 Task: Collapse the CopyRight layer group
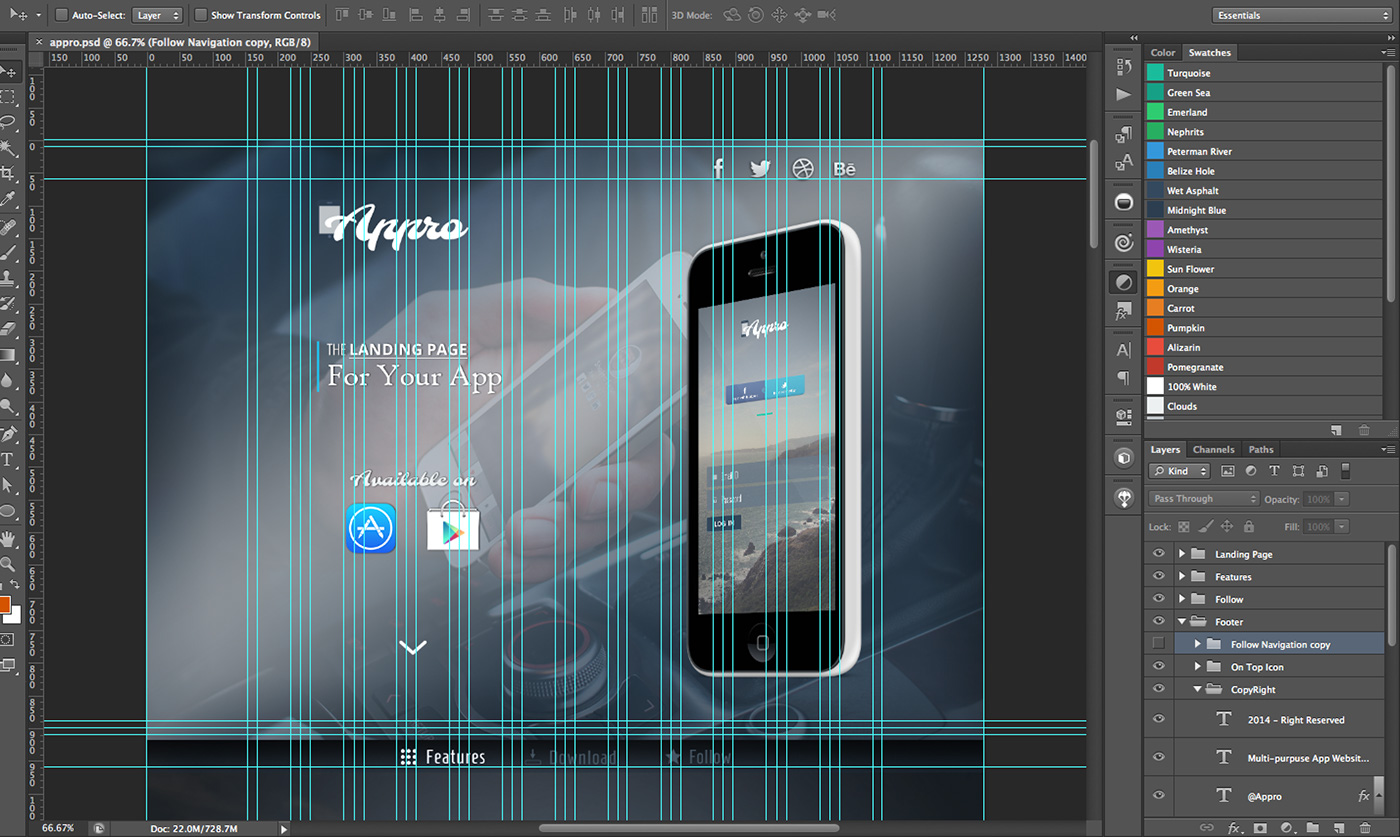point(1197,690)
